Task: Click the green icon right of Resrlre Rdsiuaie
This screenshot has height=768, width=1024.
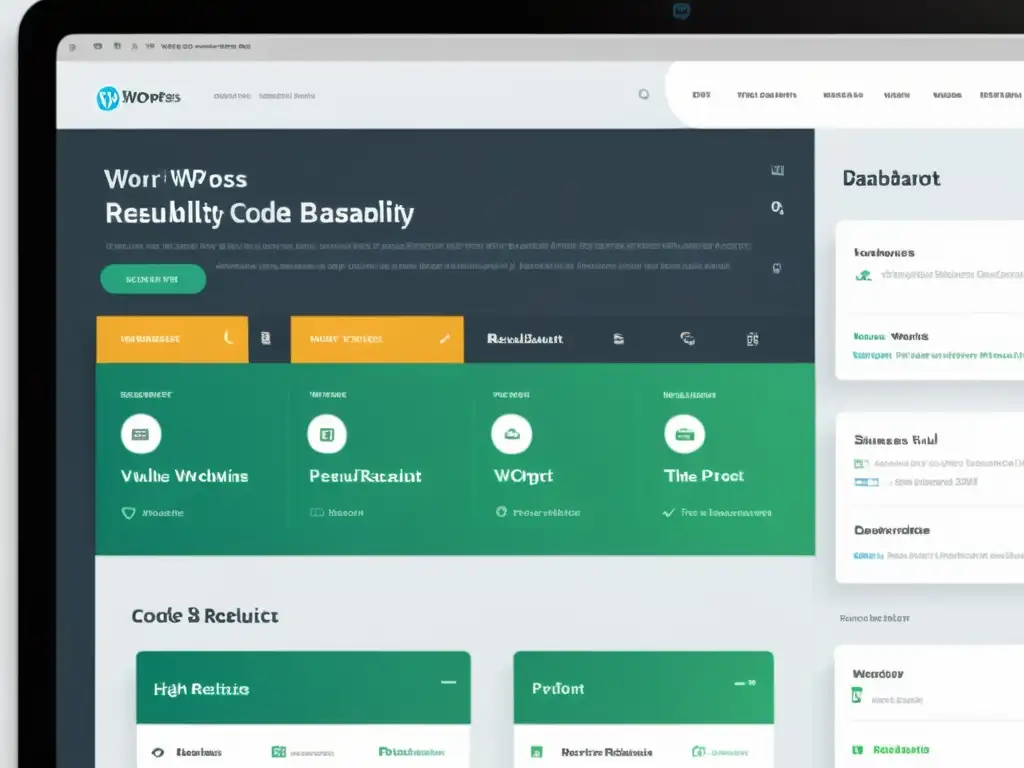Action: (699, 752)
